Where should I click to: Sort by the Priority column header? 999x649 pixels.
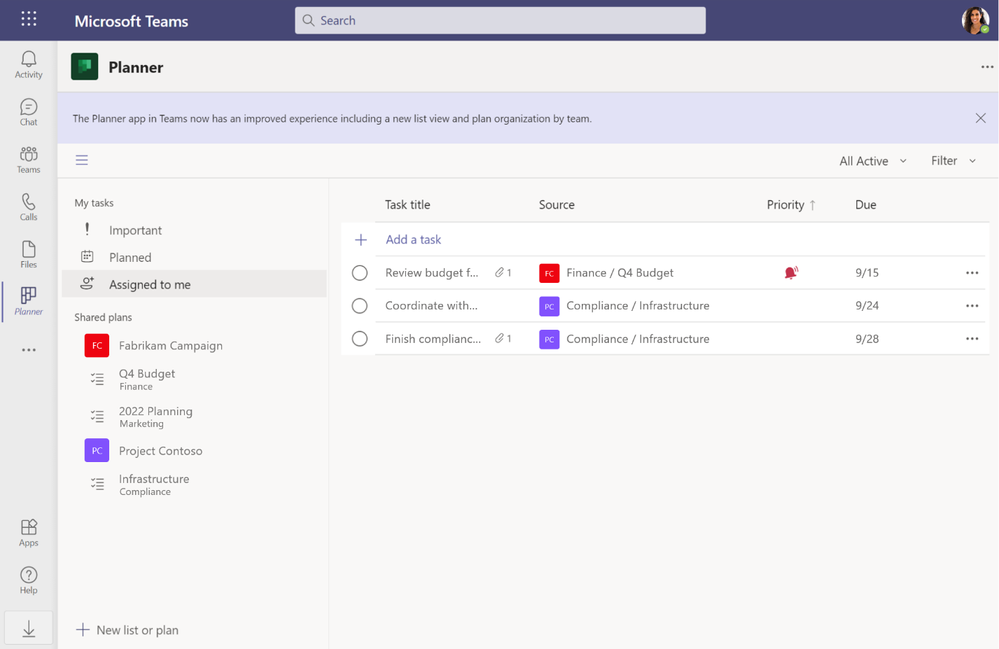tap(791, 204)
